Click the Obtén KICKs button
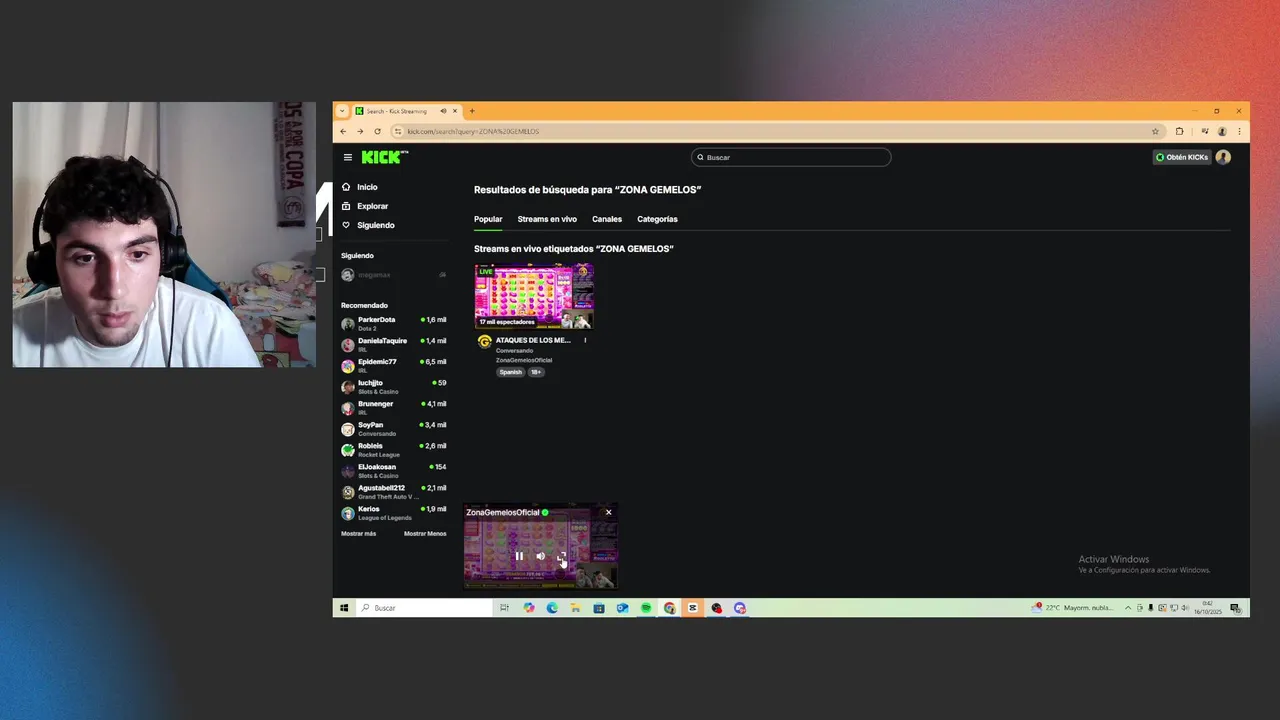 pyautogui.click(x=1182, y=157)
